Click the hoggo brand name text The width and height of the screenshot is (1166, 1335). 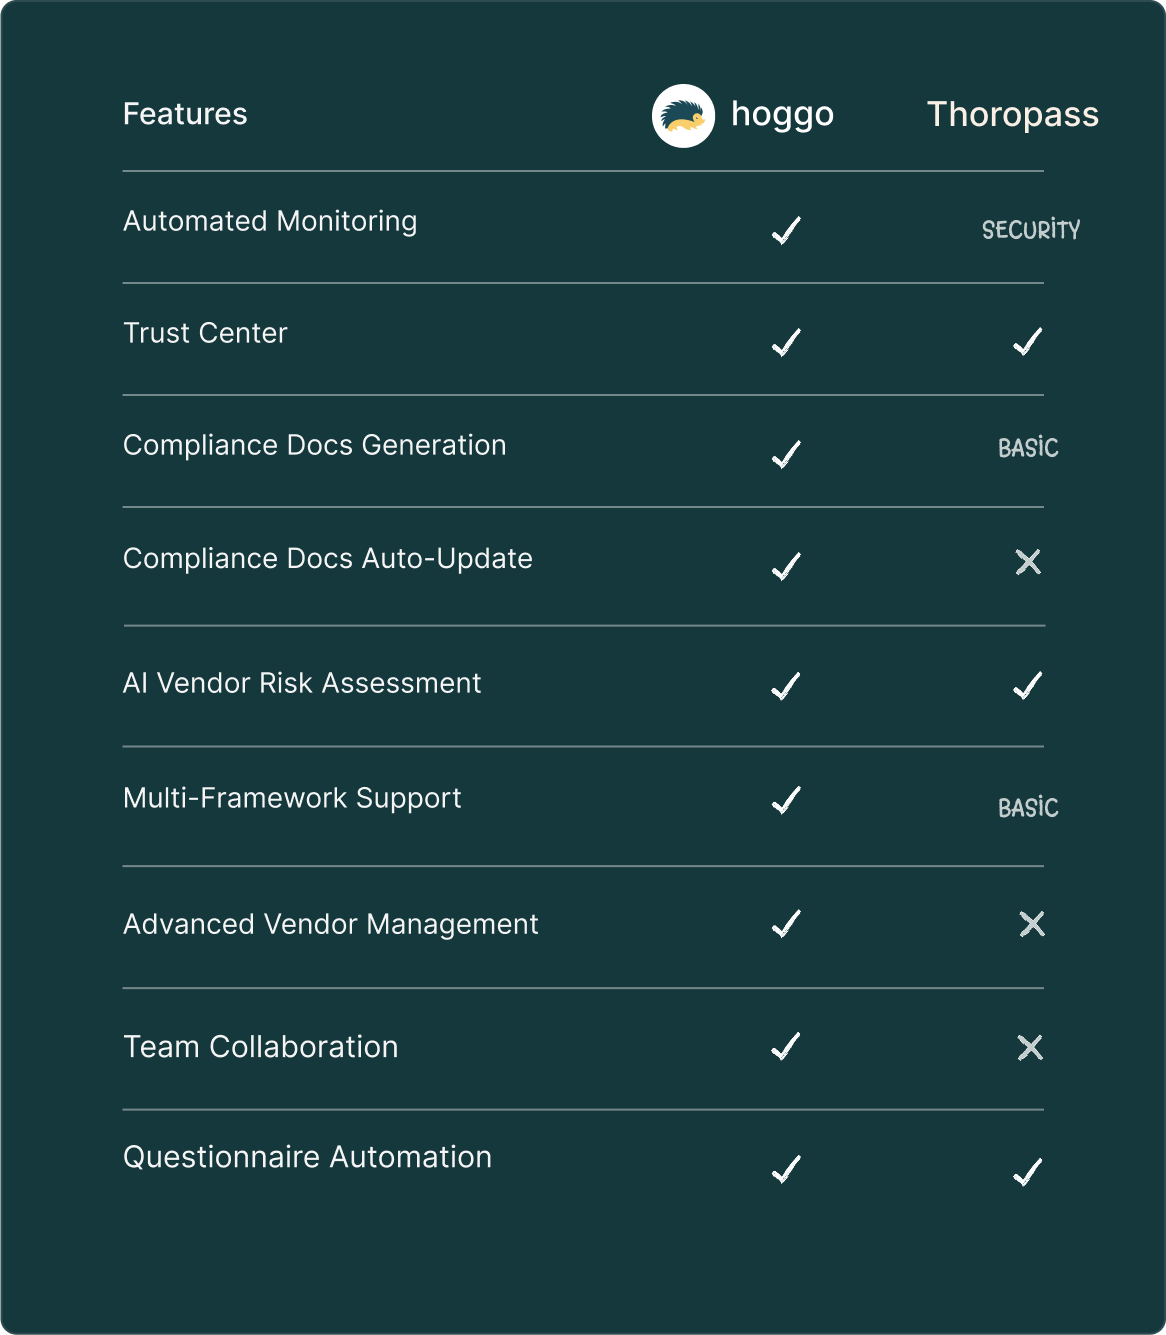(x=782, y=114)
